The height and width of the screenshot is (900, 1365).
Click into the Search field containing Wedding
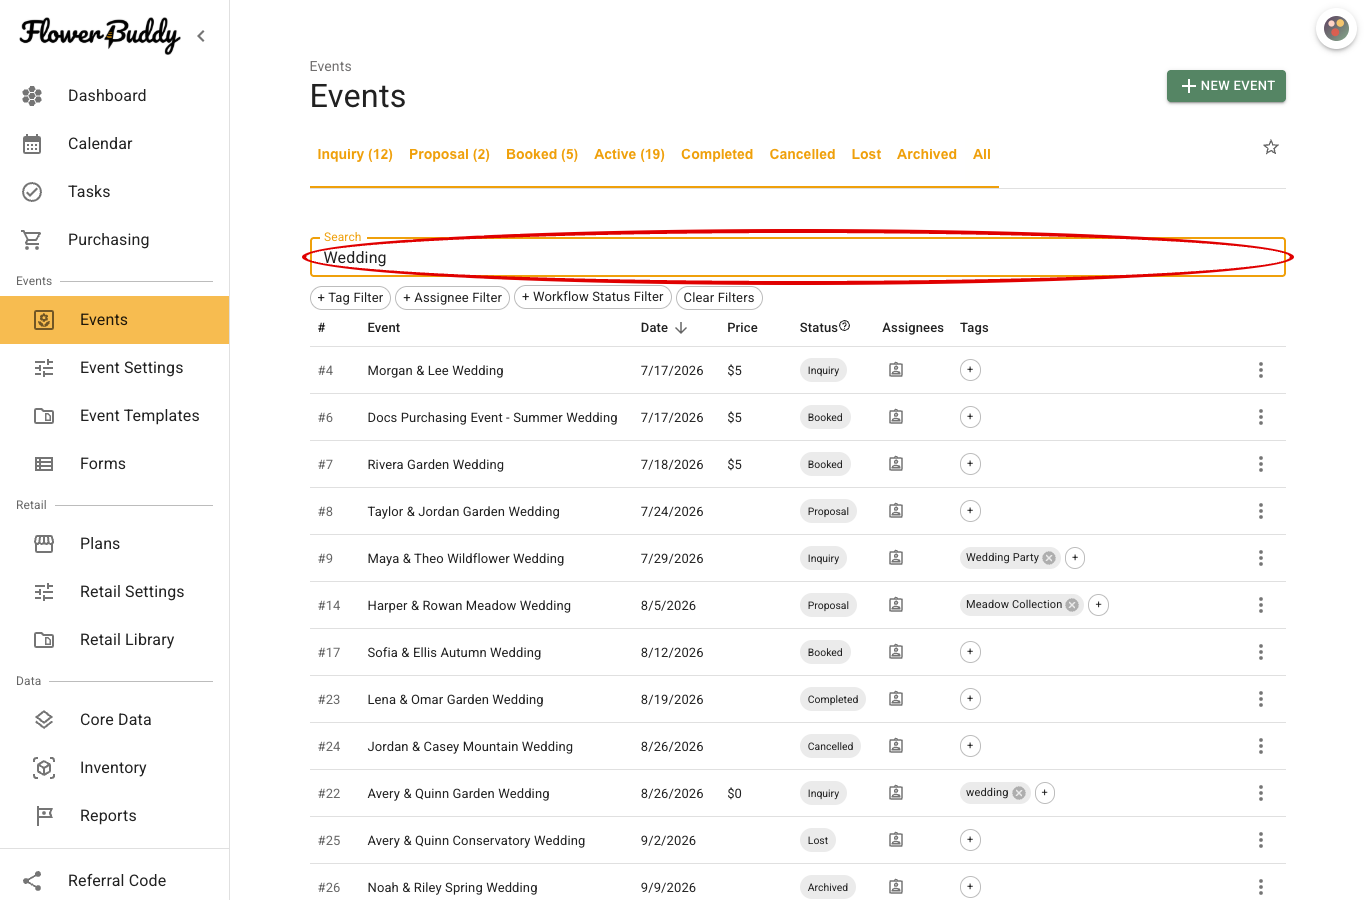point(797,257)
